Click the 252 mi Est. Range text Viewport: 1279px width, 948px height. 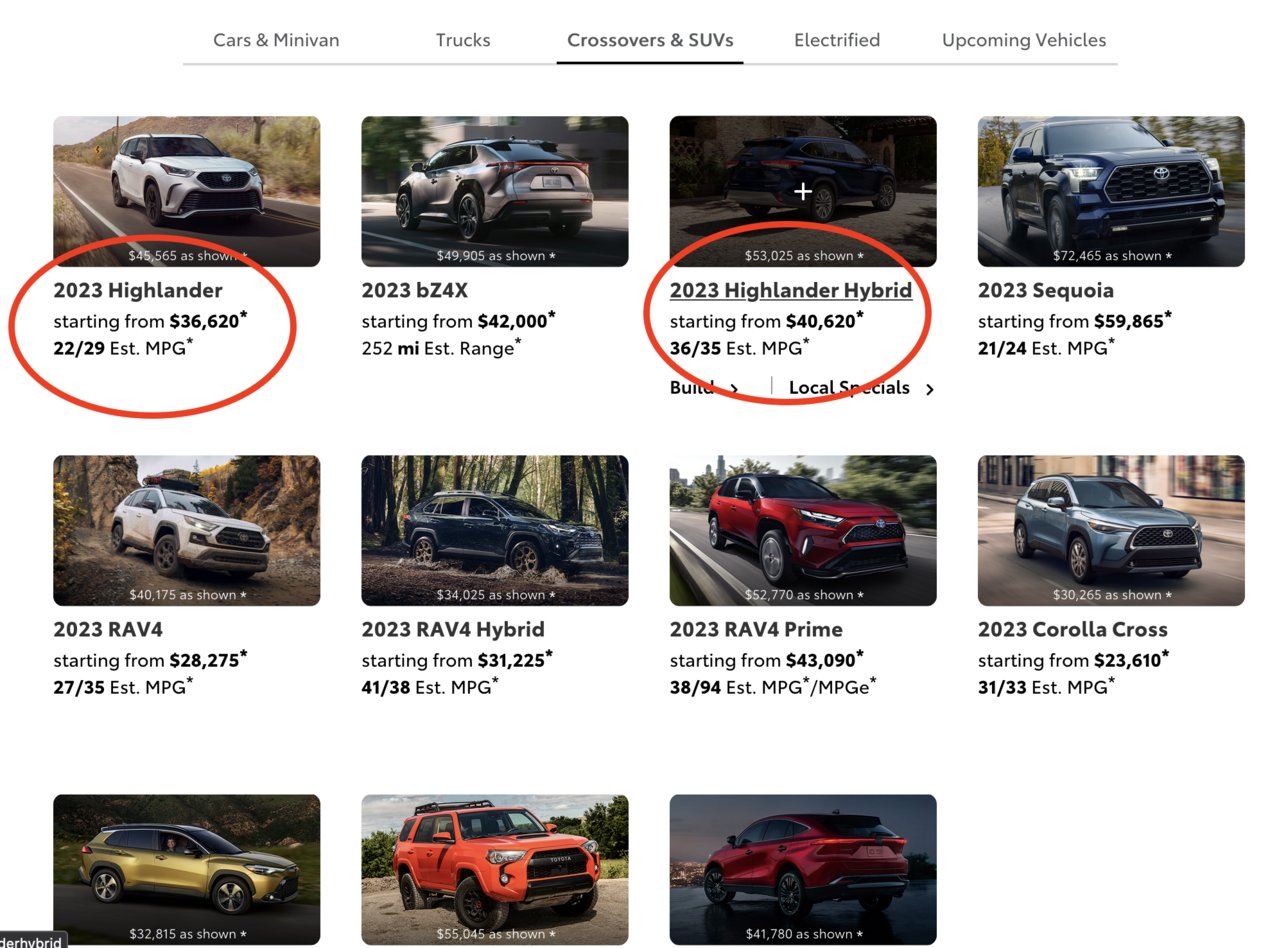pyautogui.click(x=441, y=348)
